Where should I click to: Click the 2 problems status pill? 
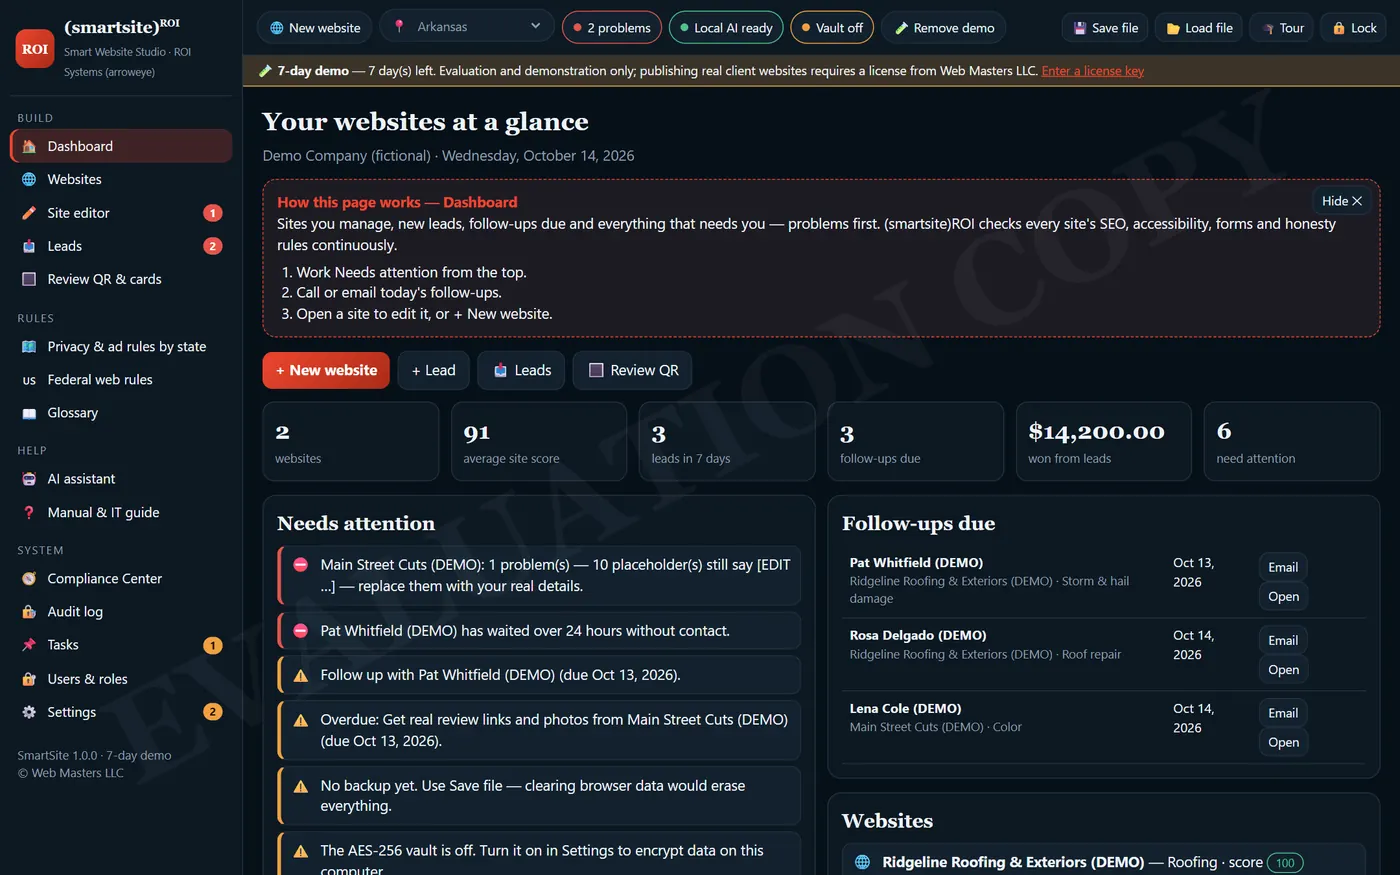click(x=612, y=27)
